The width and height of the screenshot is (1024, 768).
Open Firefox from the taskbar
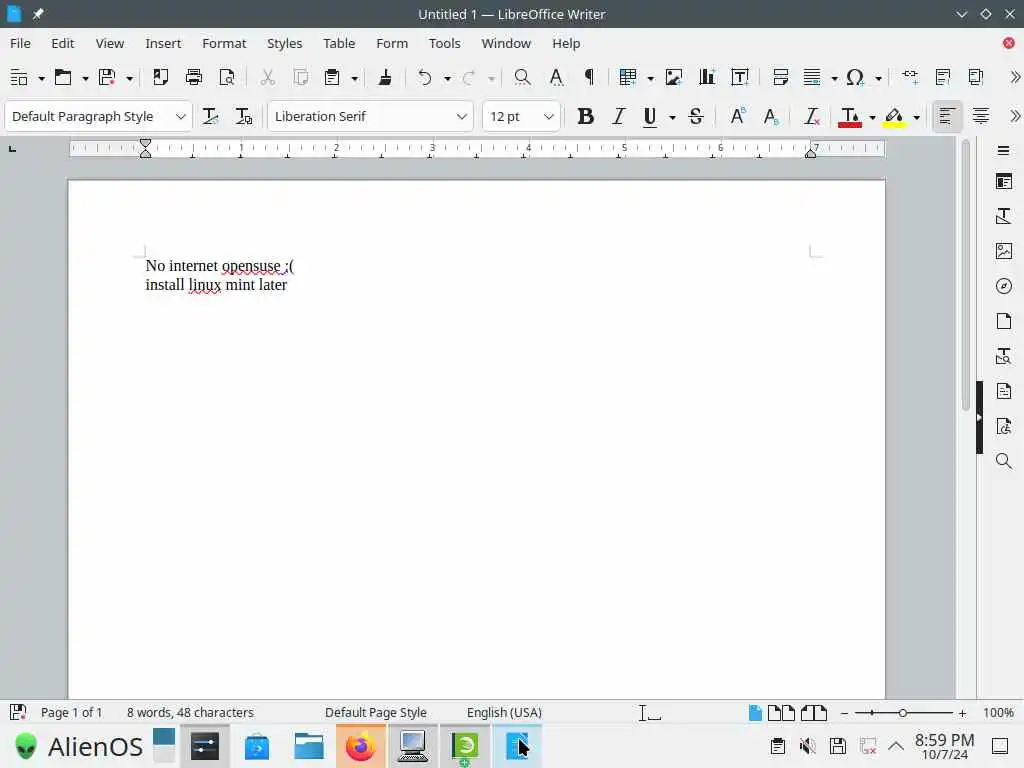360,746
